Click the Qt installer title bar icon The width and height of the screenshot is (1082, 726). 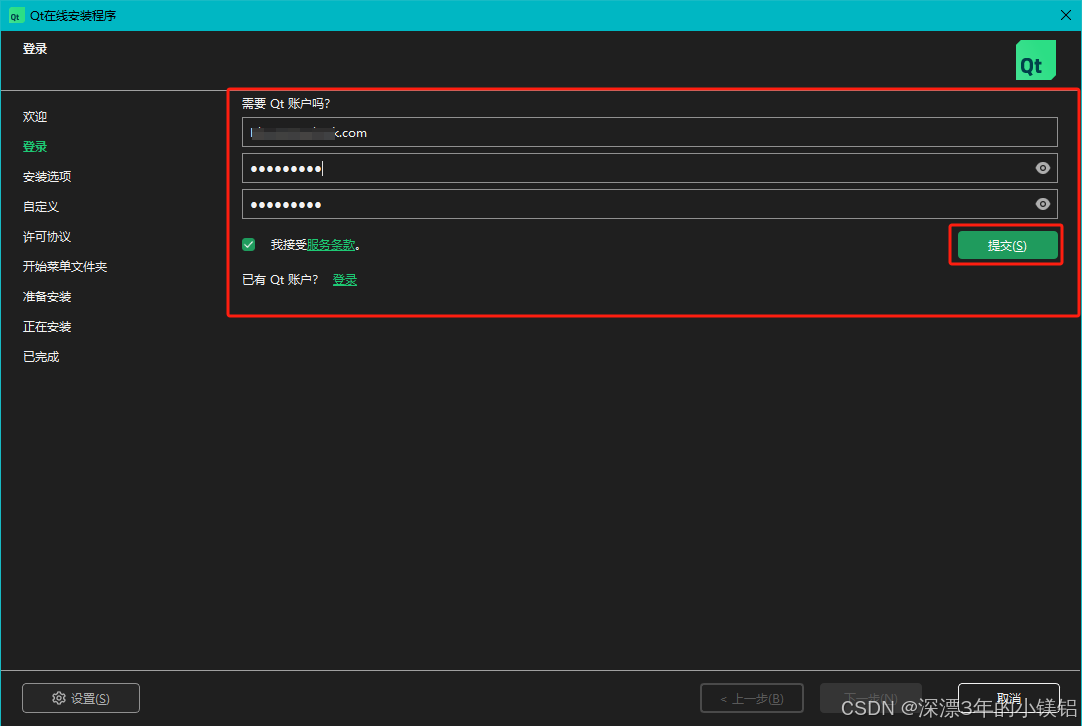(x=16, y=16)
